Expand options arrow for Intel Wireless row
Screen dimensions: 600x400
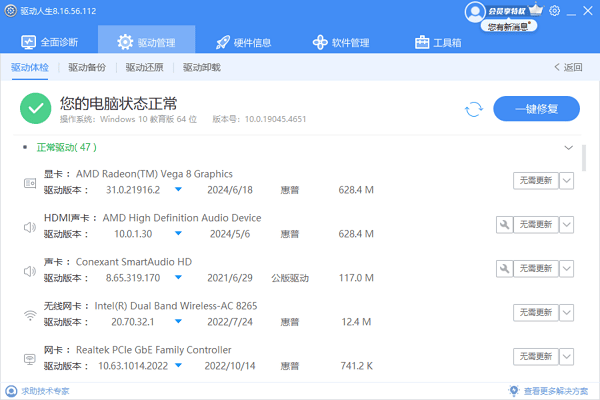click(x=566, y=313)
